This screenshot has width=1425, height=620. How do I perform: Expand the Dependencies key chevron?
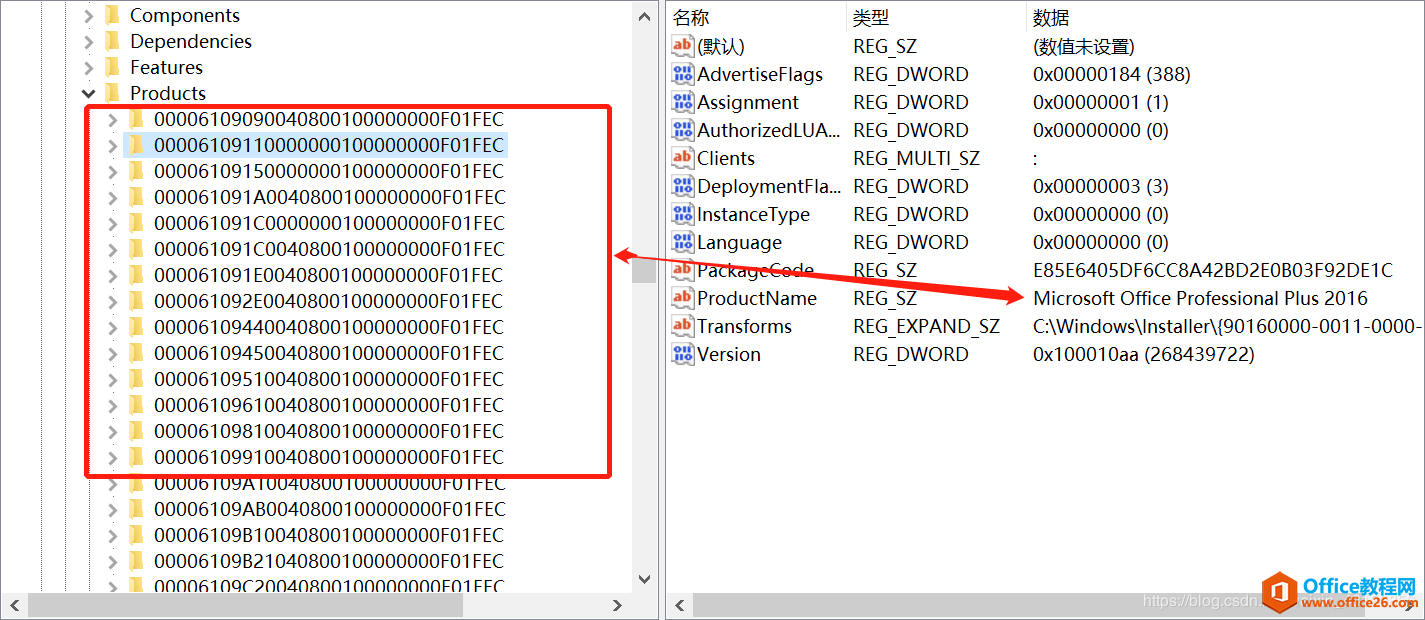click(89, 41)
